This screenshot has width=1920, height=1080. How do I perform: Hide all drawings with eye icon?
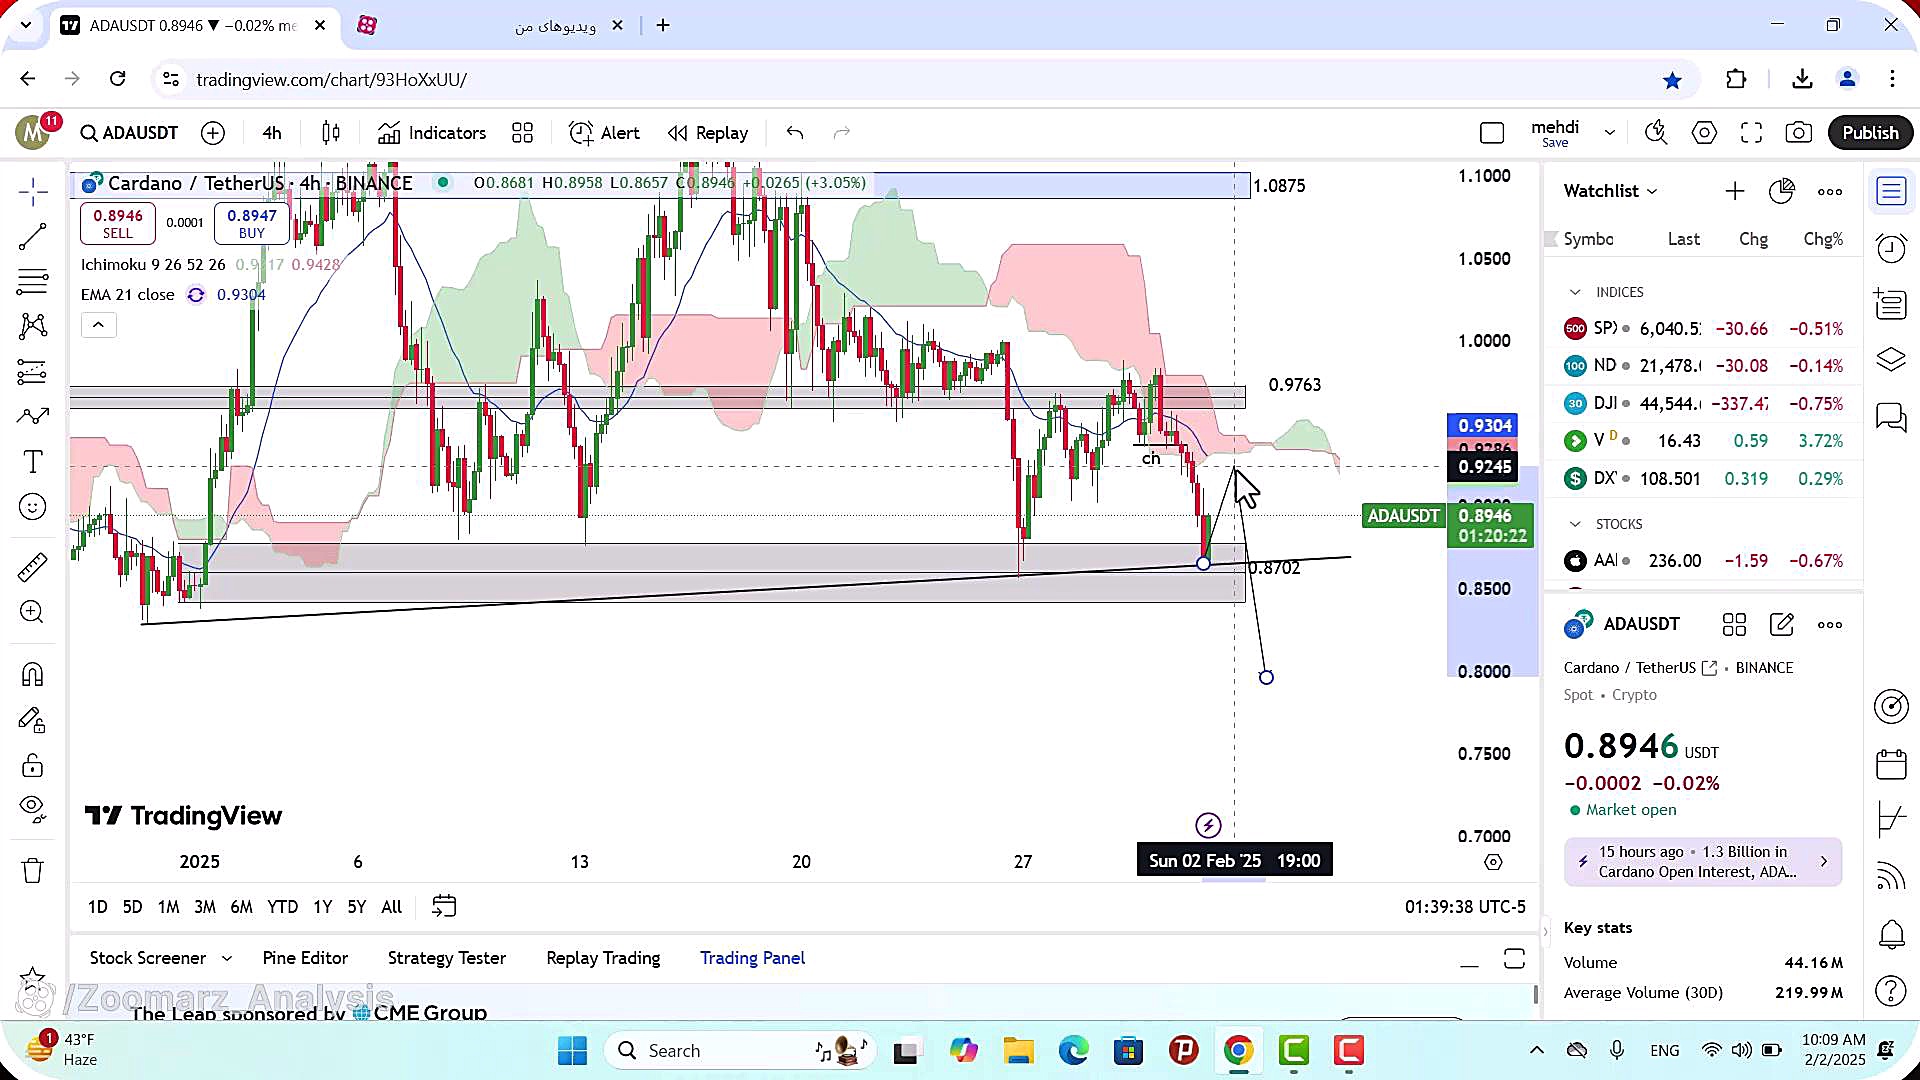coord(33,809)
